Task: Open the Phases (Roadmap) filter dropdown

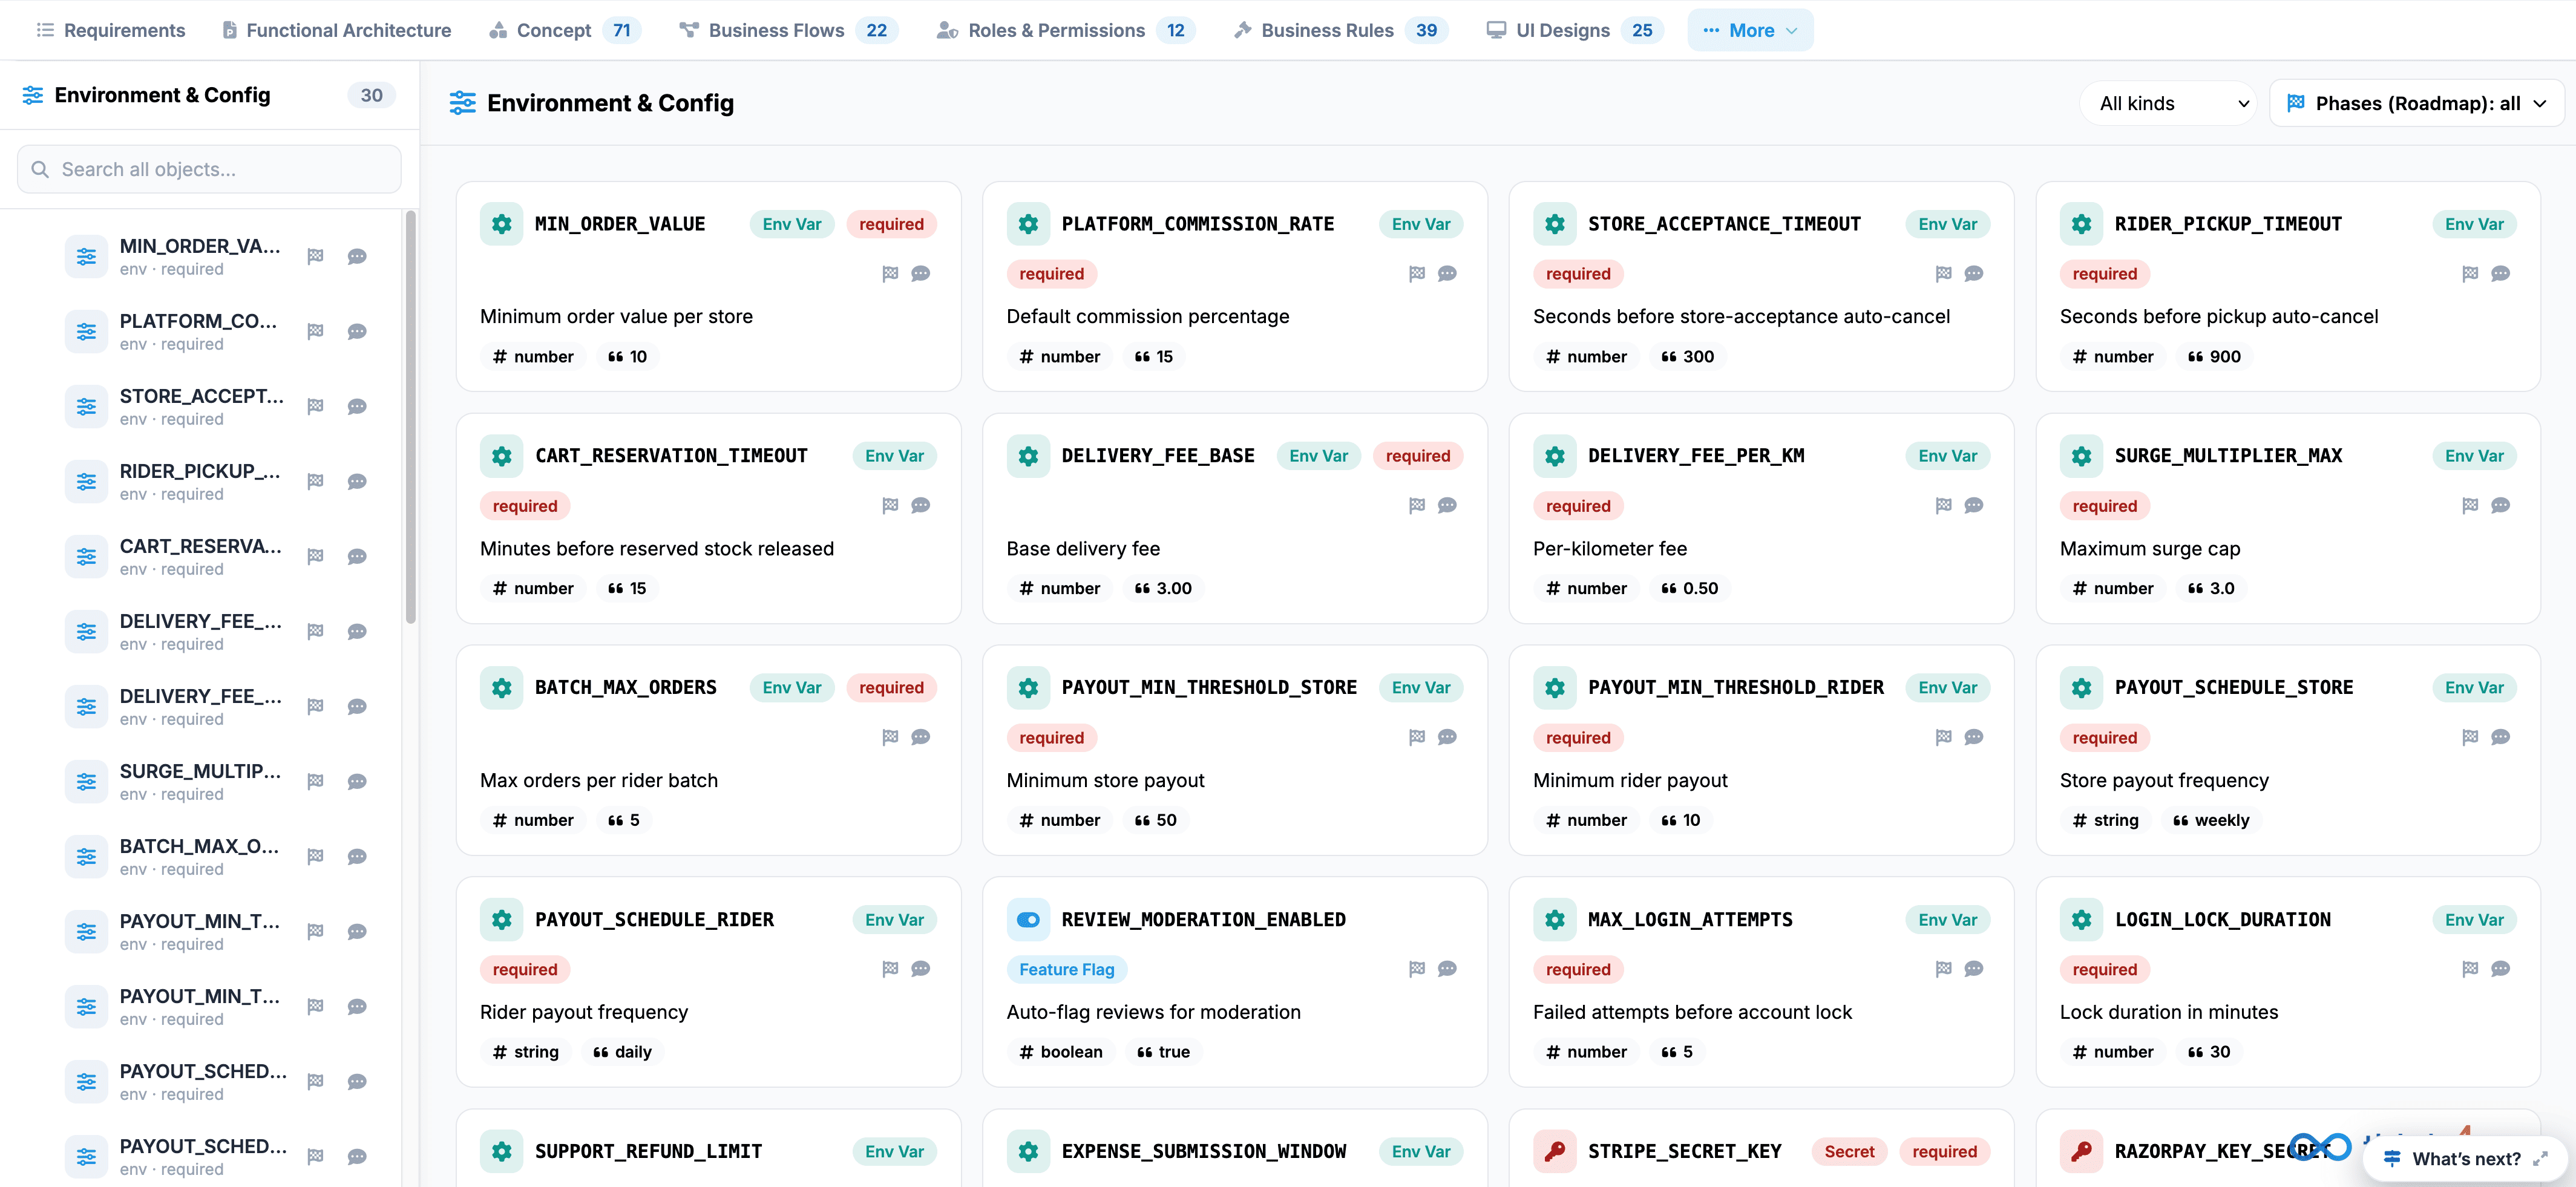Action: (x=2416, y=104)
